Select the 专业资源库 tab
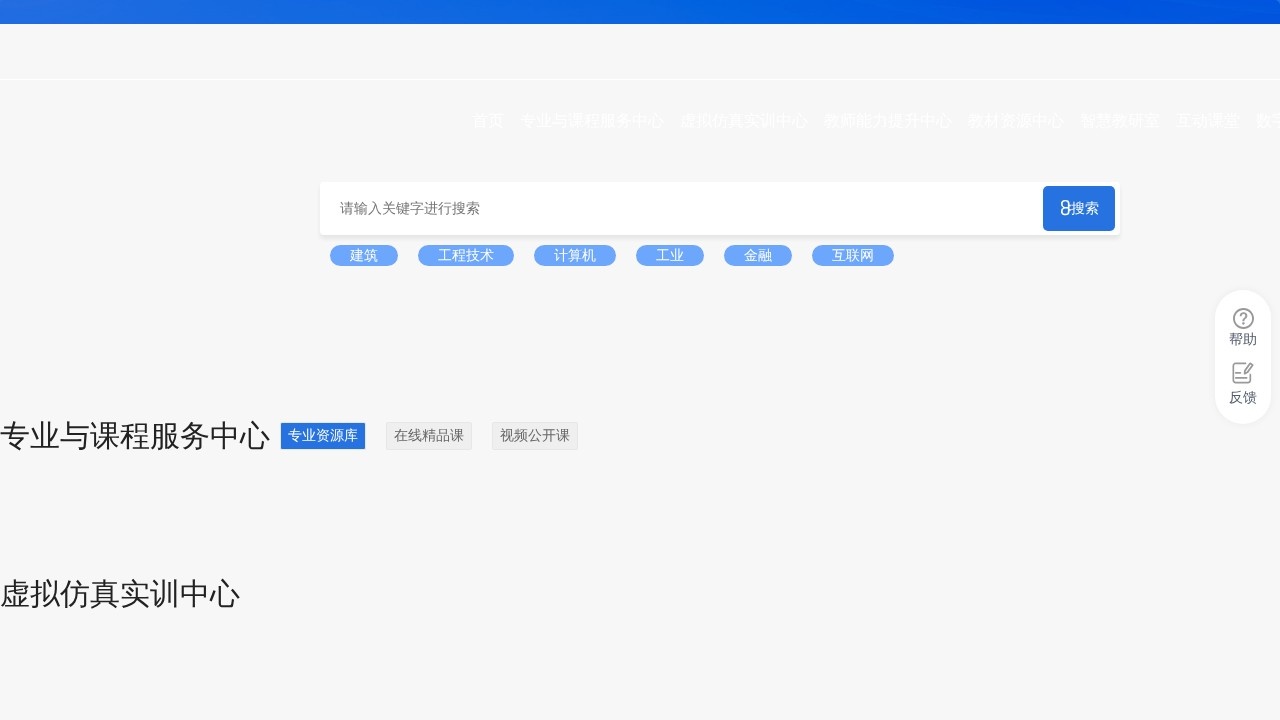1280x720 pixels. click(322, 435)
